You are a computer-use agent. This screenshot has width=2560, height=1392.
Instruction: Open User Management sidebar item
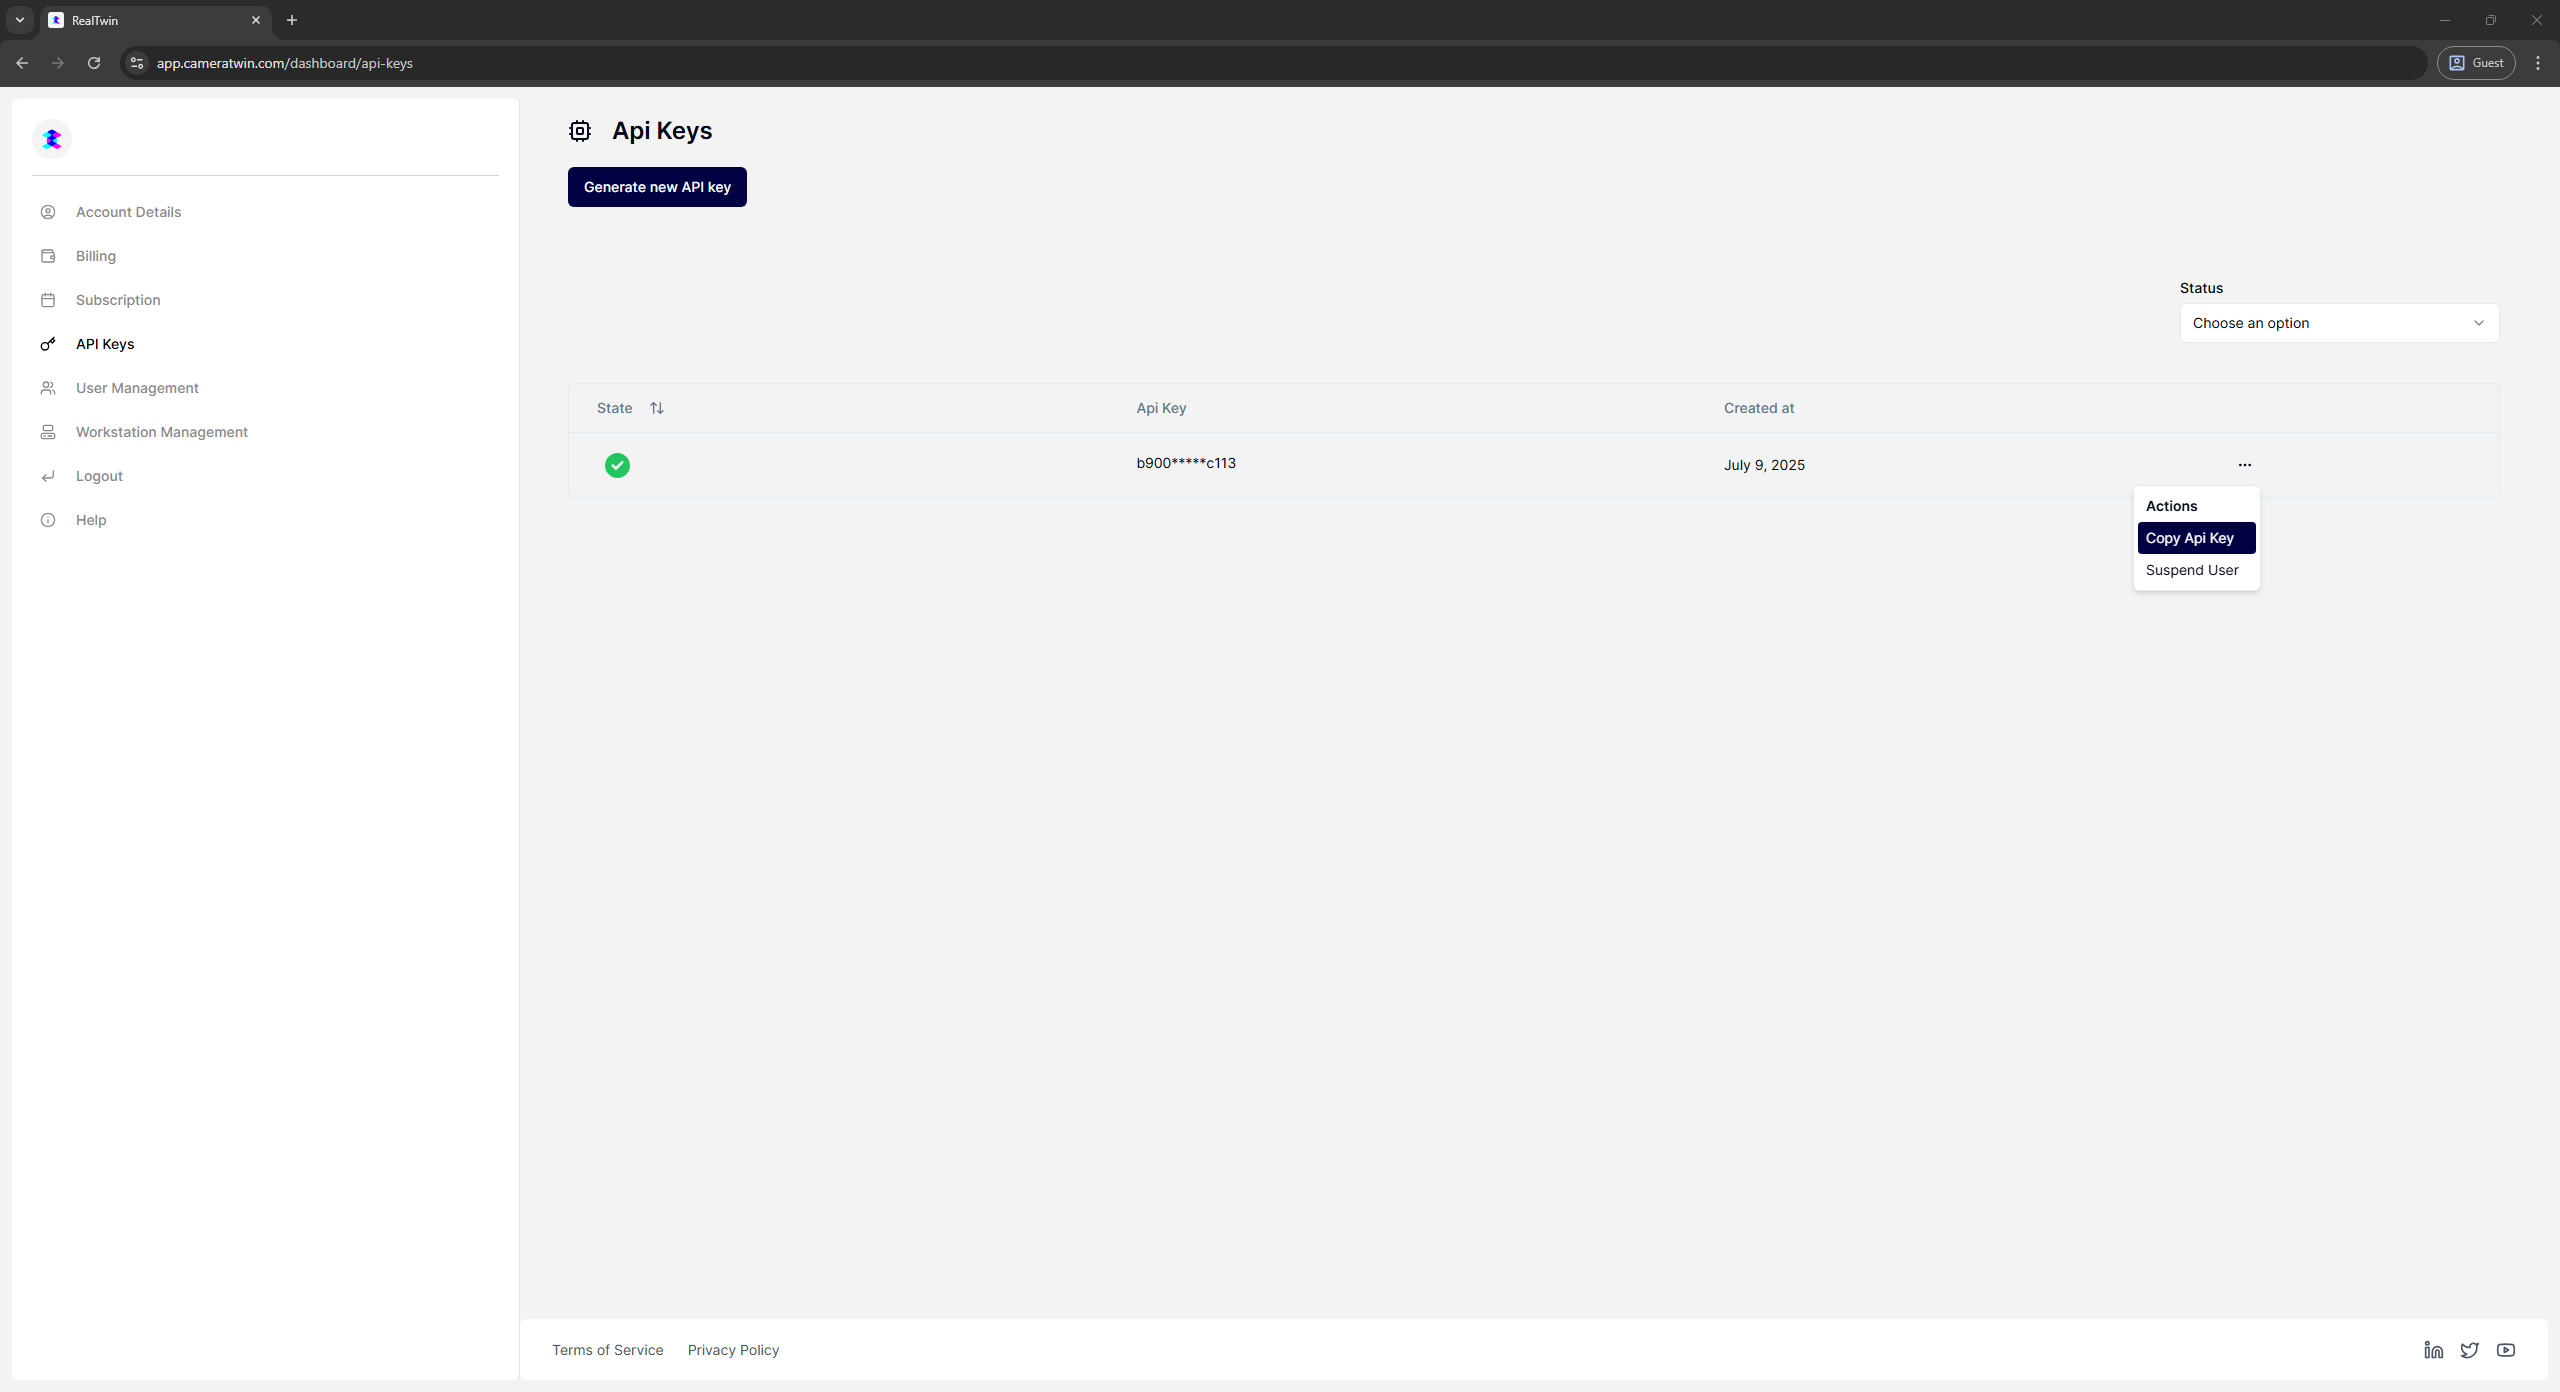click(x=137, y=388)
